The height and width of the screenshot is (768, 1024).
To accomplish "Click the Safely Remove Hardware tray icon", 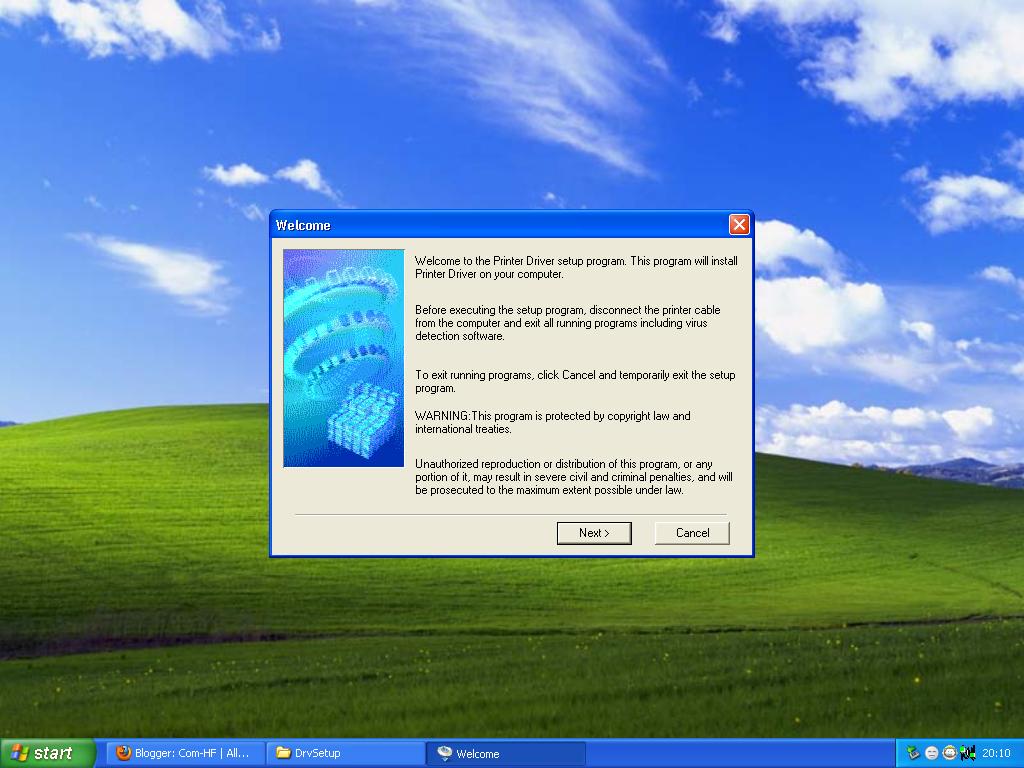I will (914, 754).
